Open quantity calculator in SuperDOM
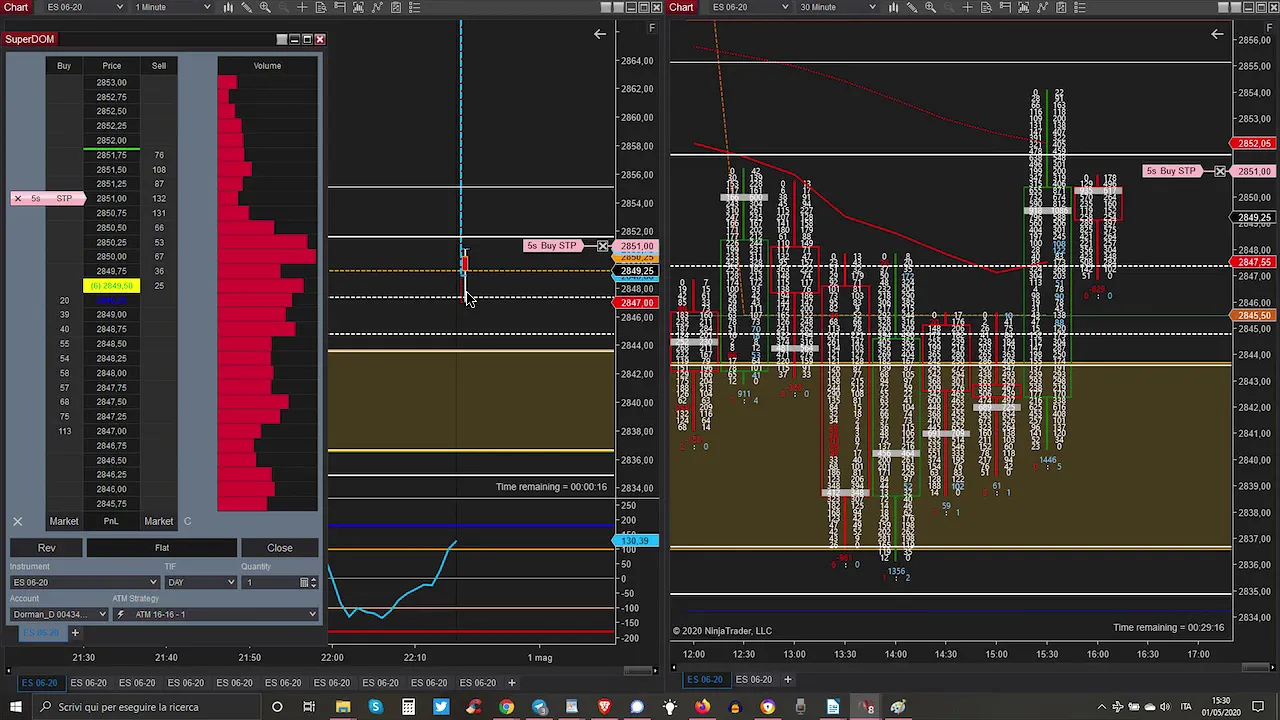The image size is (1280, 720). [304, 582]
